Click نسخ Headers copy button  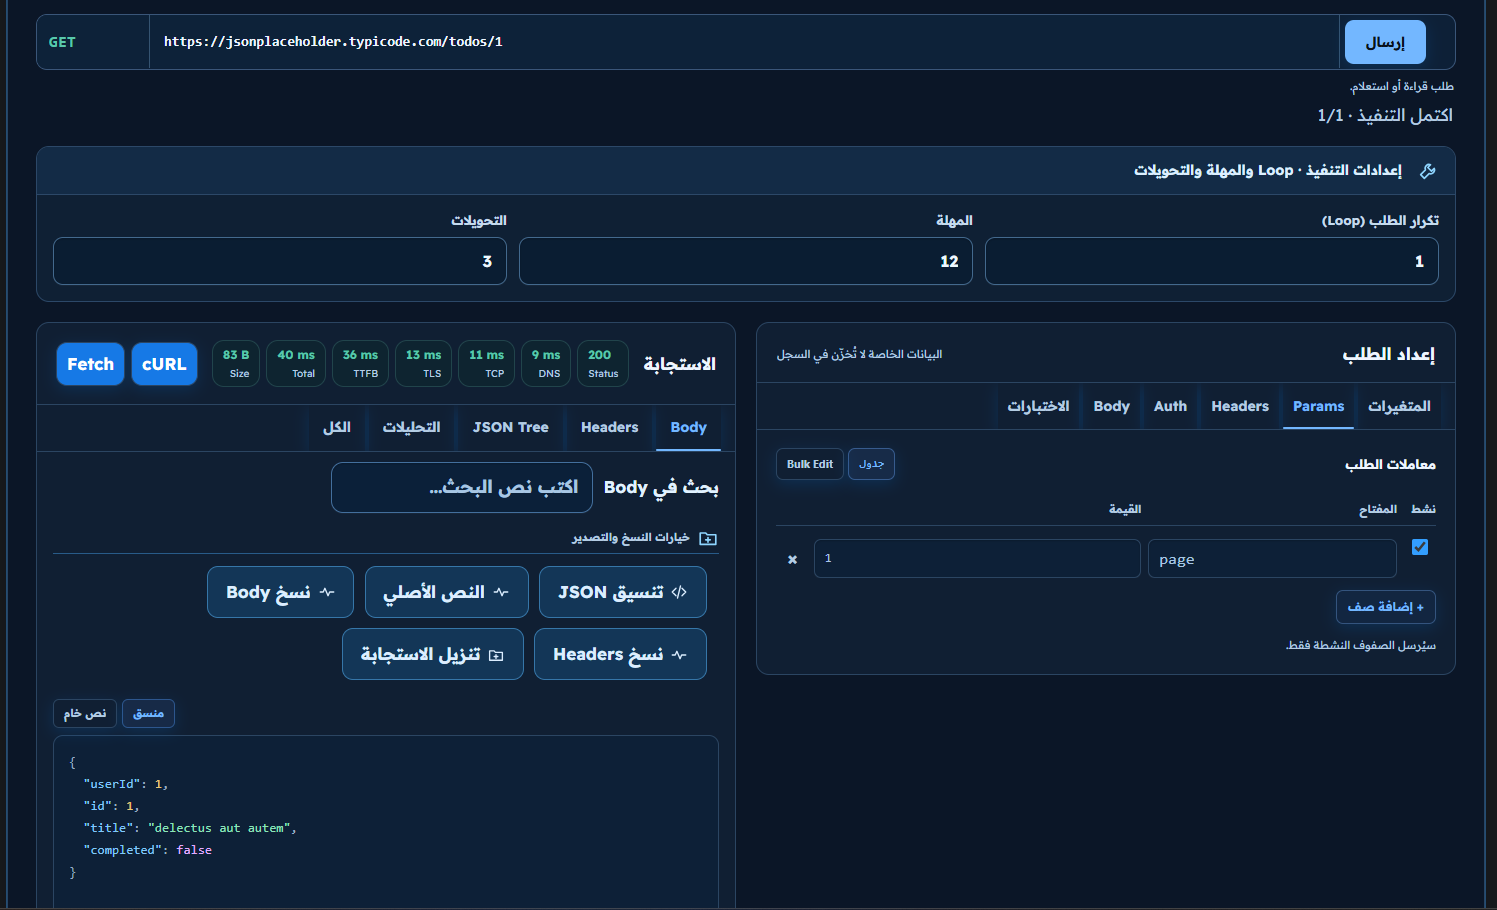(620, 654)
